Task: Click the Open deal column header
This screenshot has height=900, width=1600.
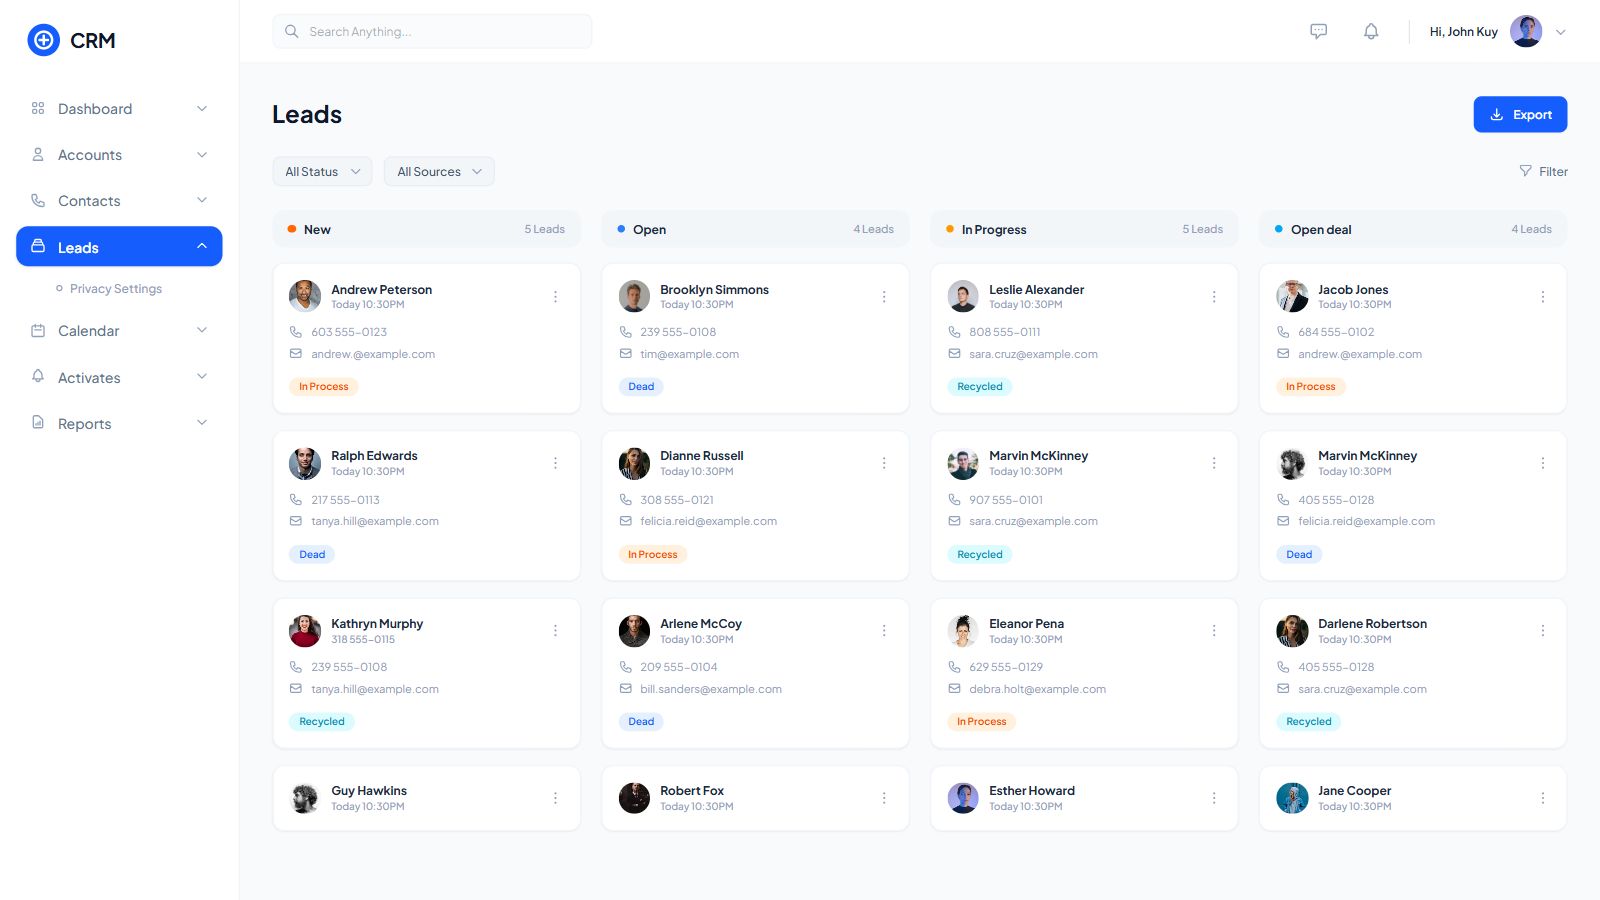Action: [1412, 229]
